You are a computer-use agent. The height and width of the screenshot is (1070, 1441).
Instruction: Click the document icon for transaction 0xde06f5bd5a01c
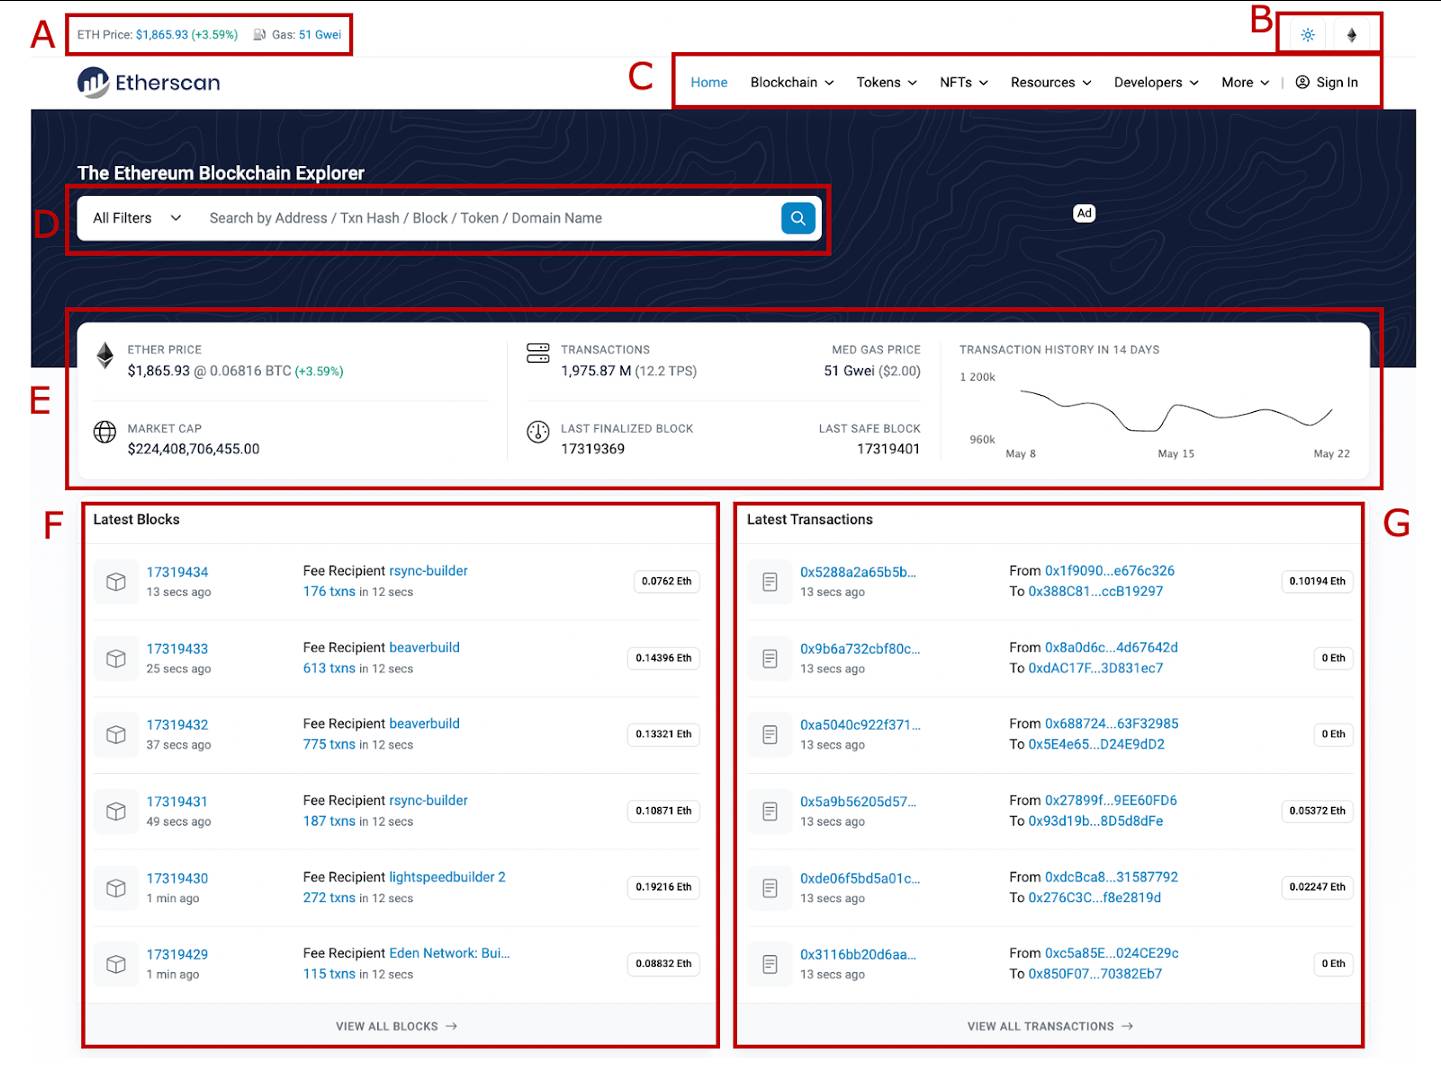tap(770, 887)
